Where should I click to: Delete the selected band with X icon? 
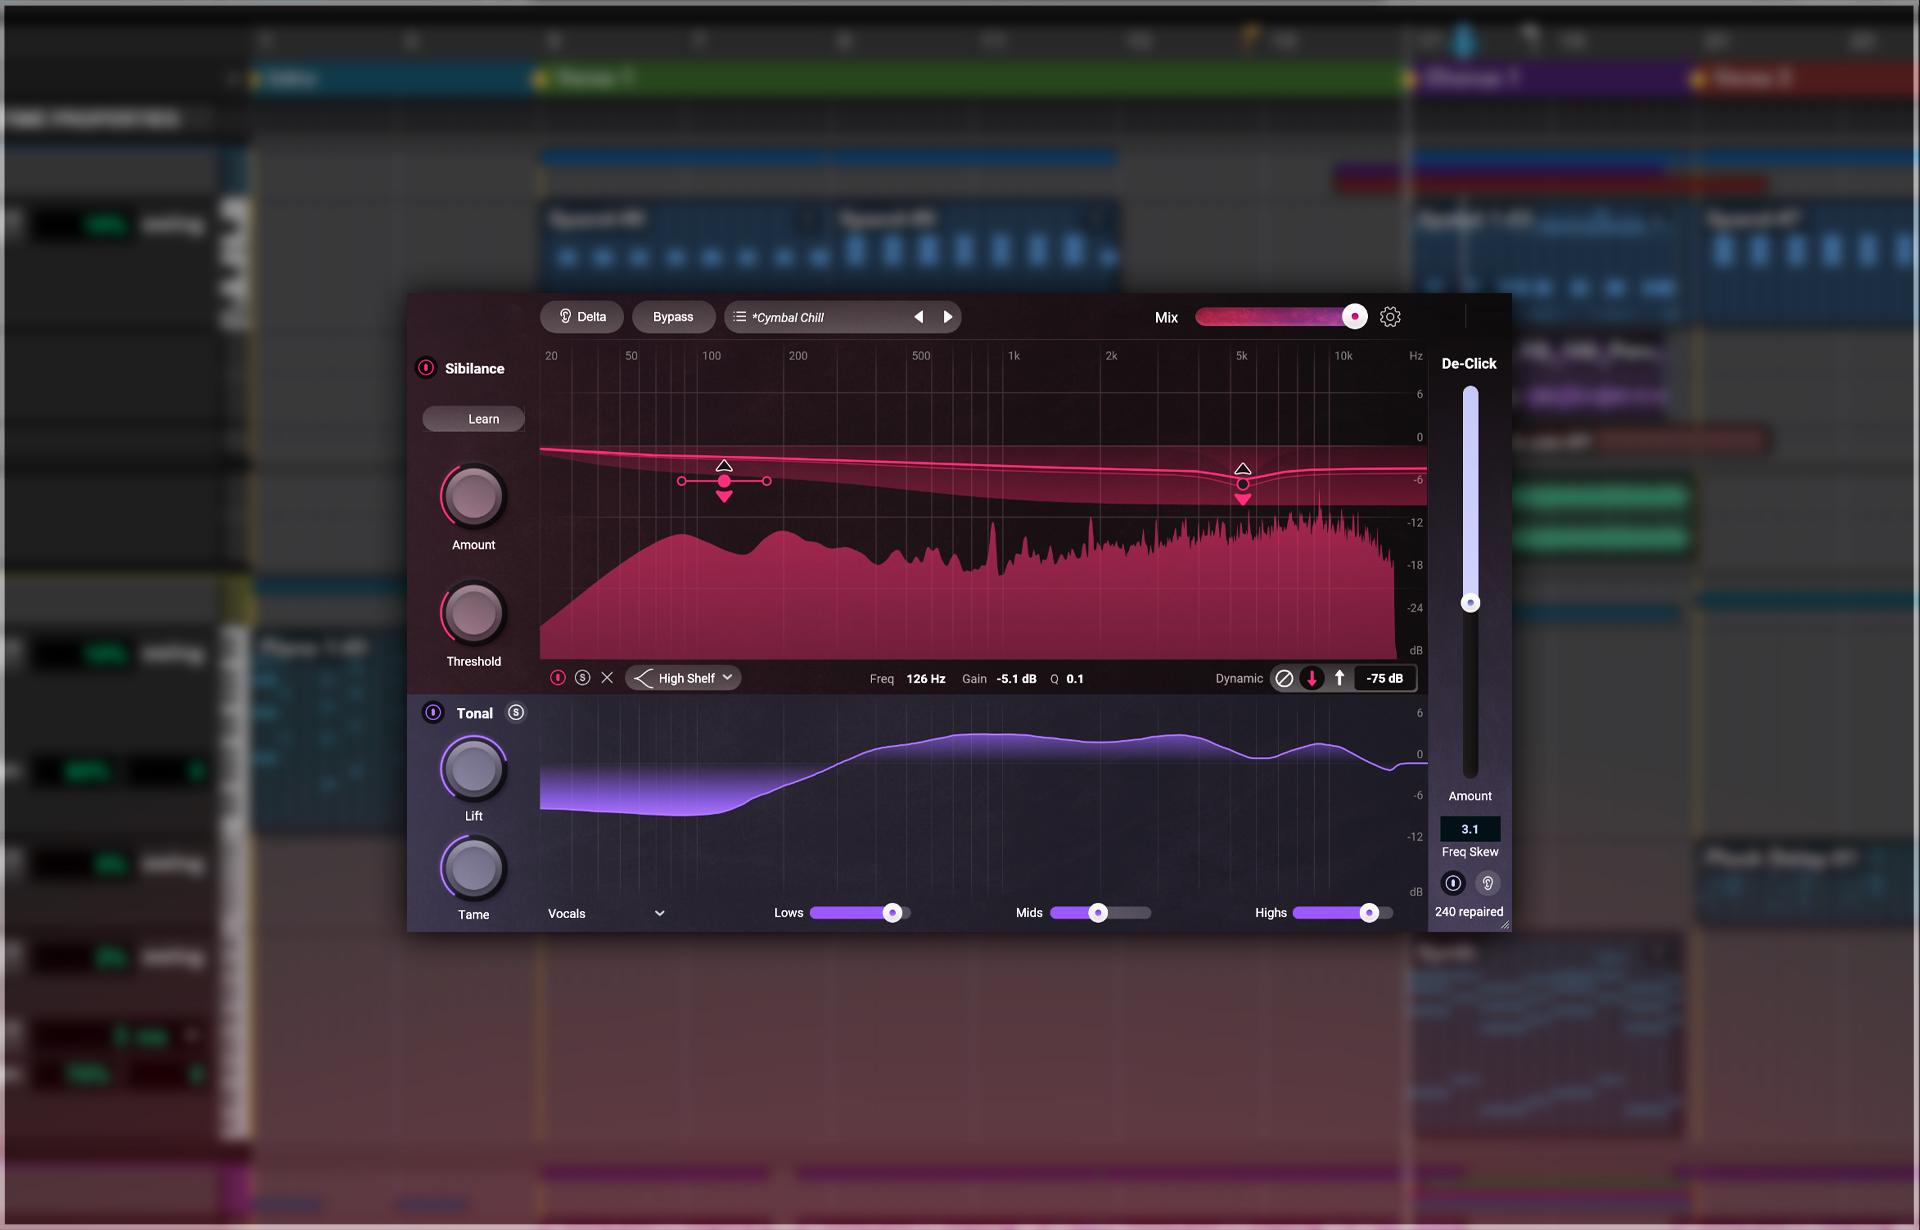[607, 678]
